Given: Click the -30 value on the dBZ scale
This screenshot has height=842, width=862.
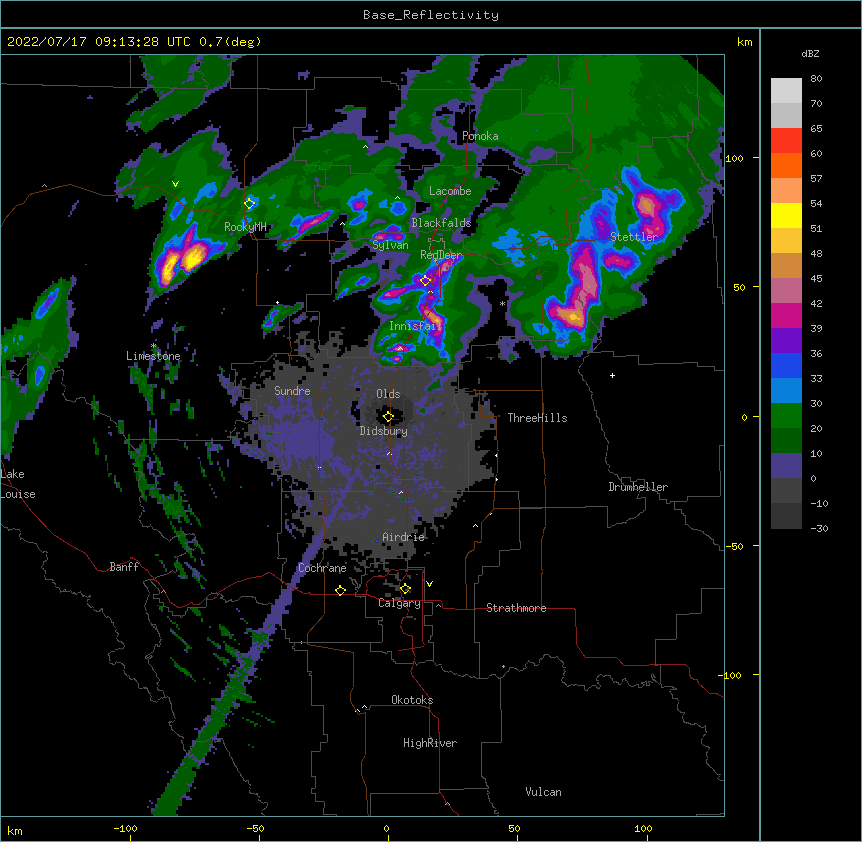Looking at the screenshot, I should [819, 528].
